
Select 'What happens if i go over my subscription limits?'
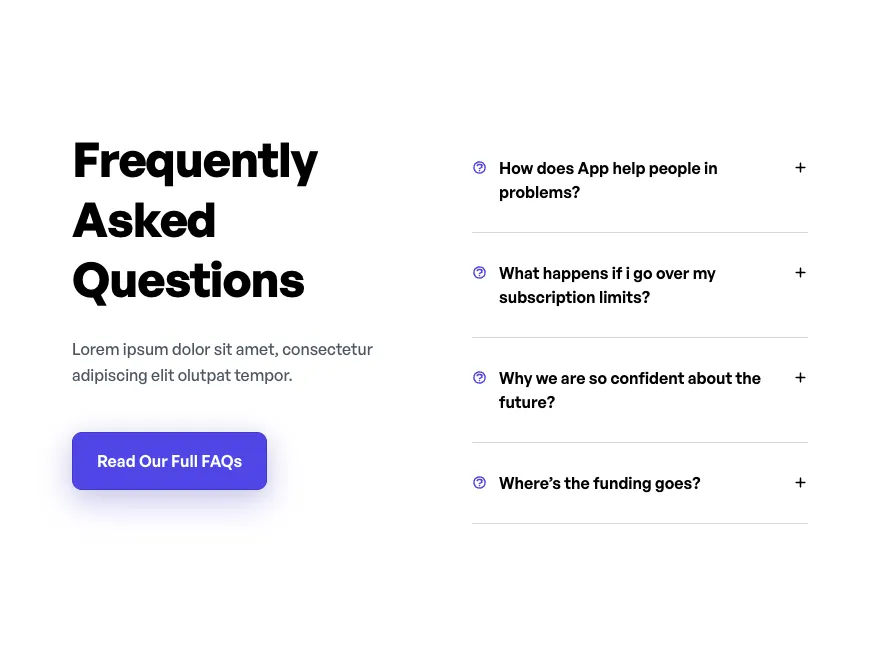point(607,285)
